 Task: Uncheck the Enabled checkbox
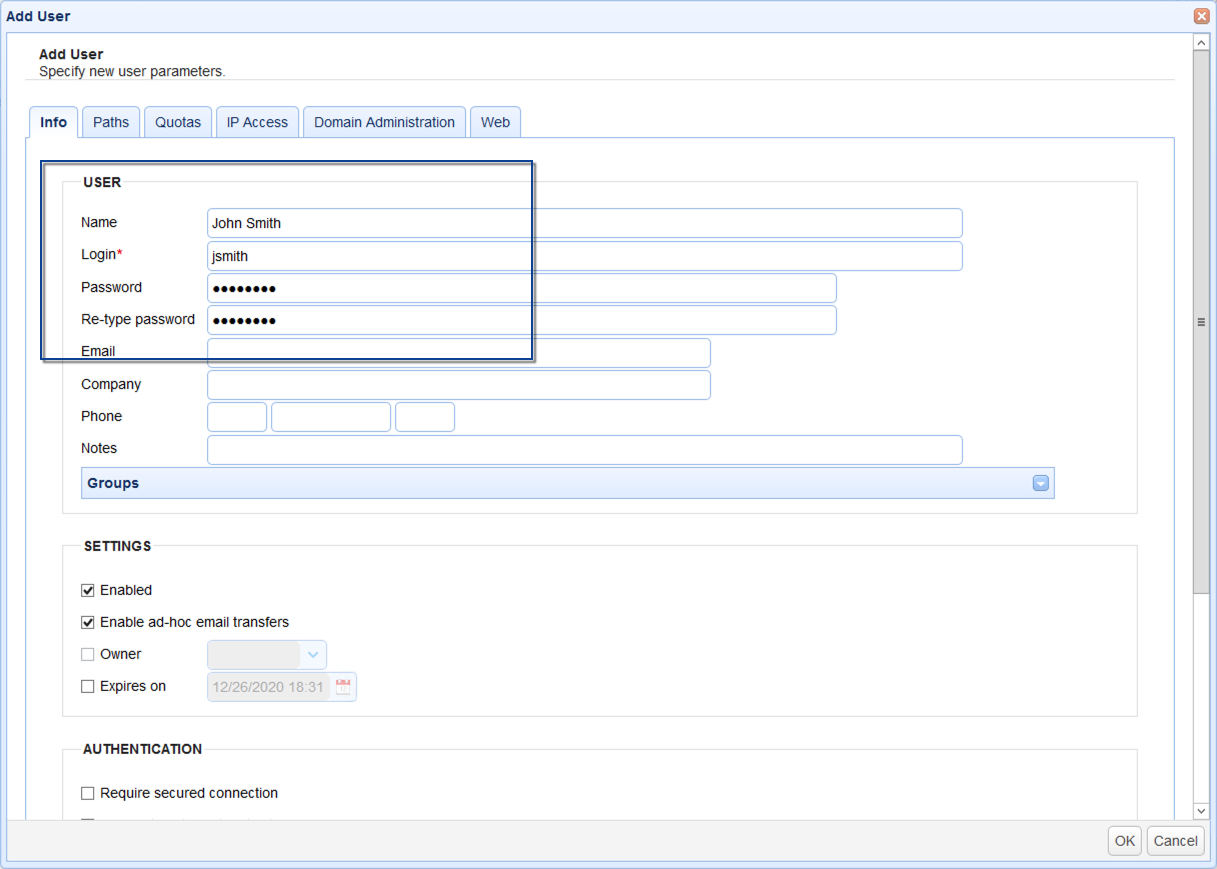click(x=88, y=590)
